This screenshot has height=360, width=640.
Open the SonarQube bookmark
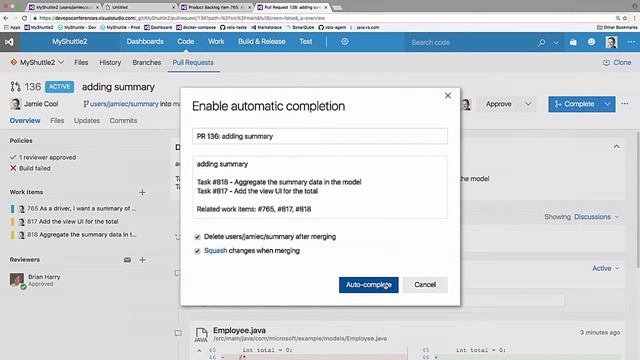point(300,27)
